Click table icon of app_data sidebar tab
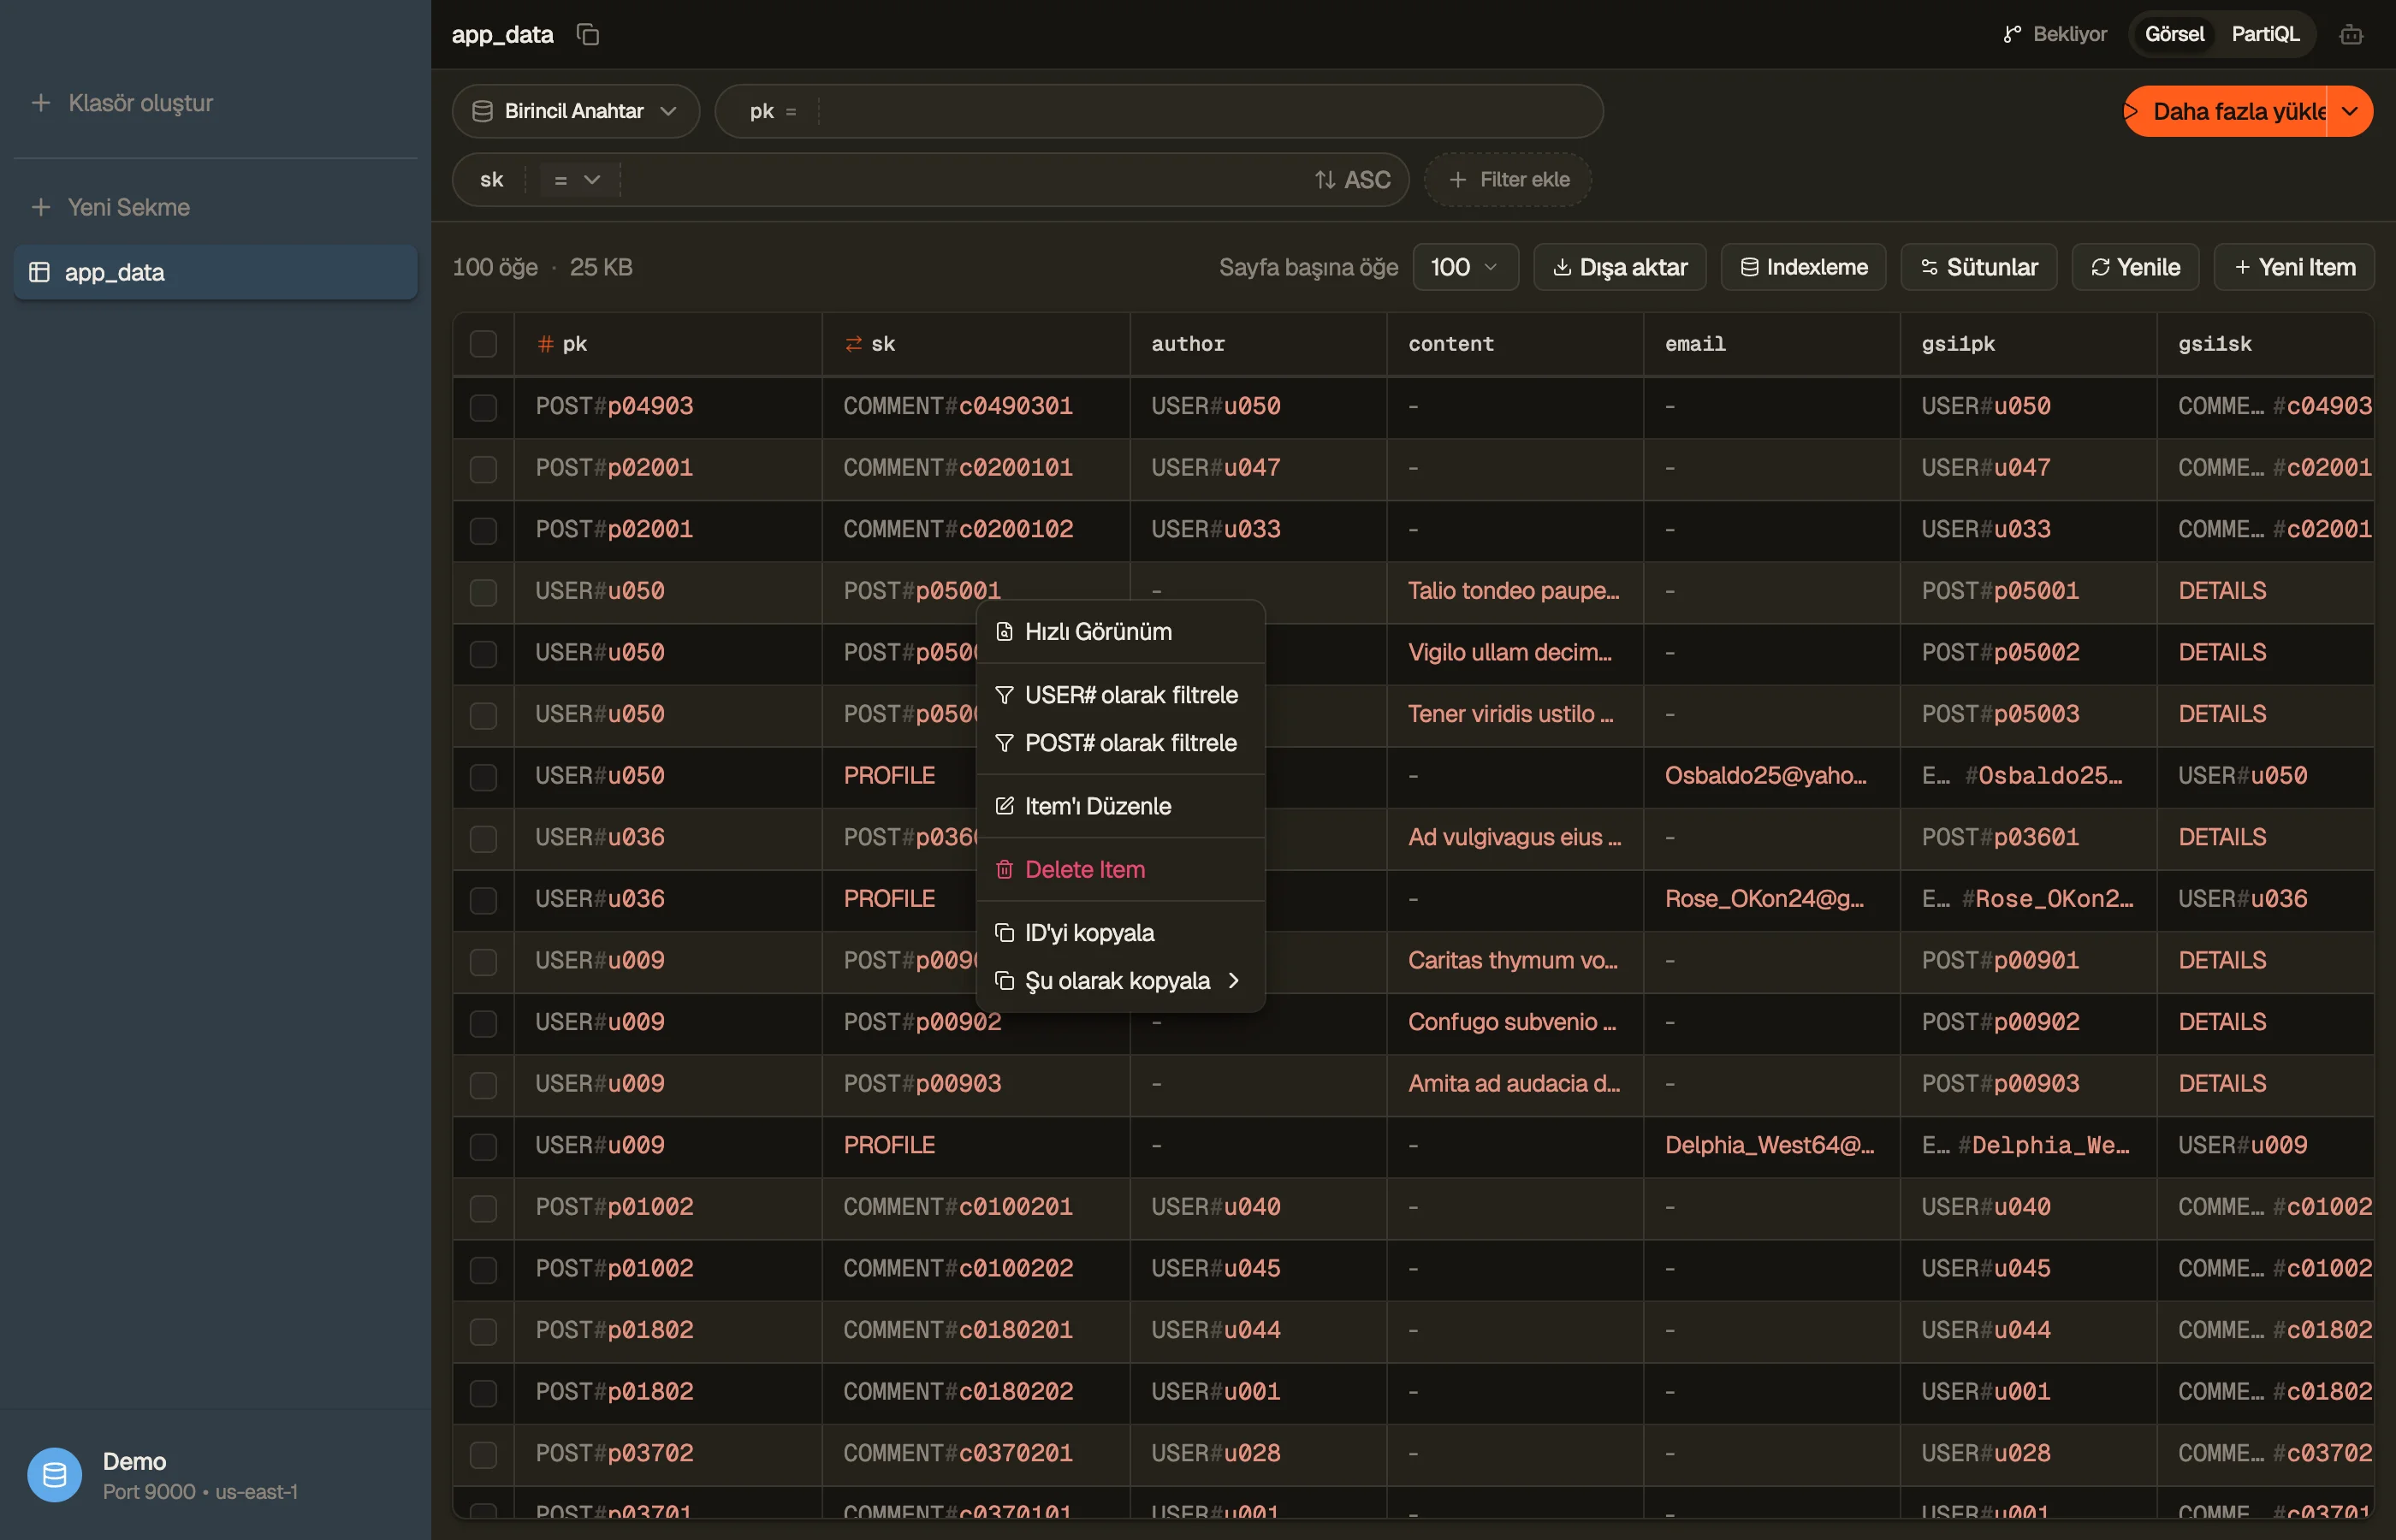The height and width of the screenshot is (1540, 2396). [x=39, y=272]
